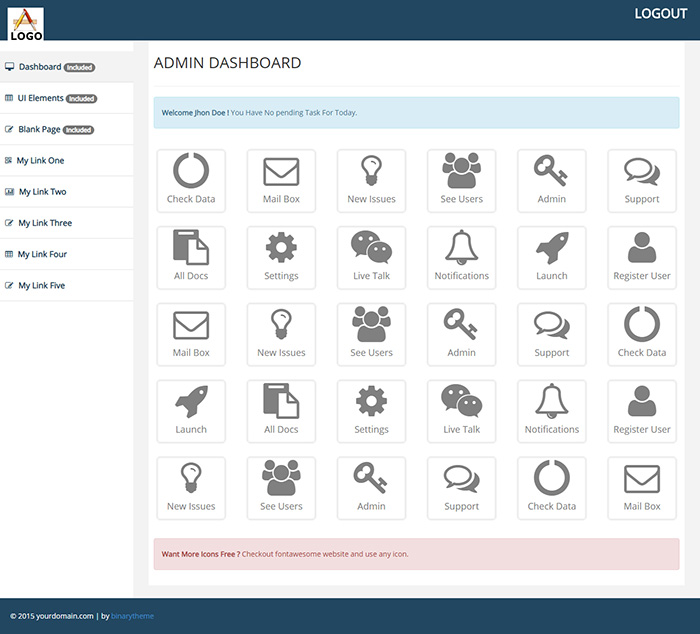Image resolution: width=700 pixels, height=634 pixels.
Task: Click Check Data tile in last row
Action: [552, 488]
